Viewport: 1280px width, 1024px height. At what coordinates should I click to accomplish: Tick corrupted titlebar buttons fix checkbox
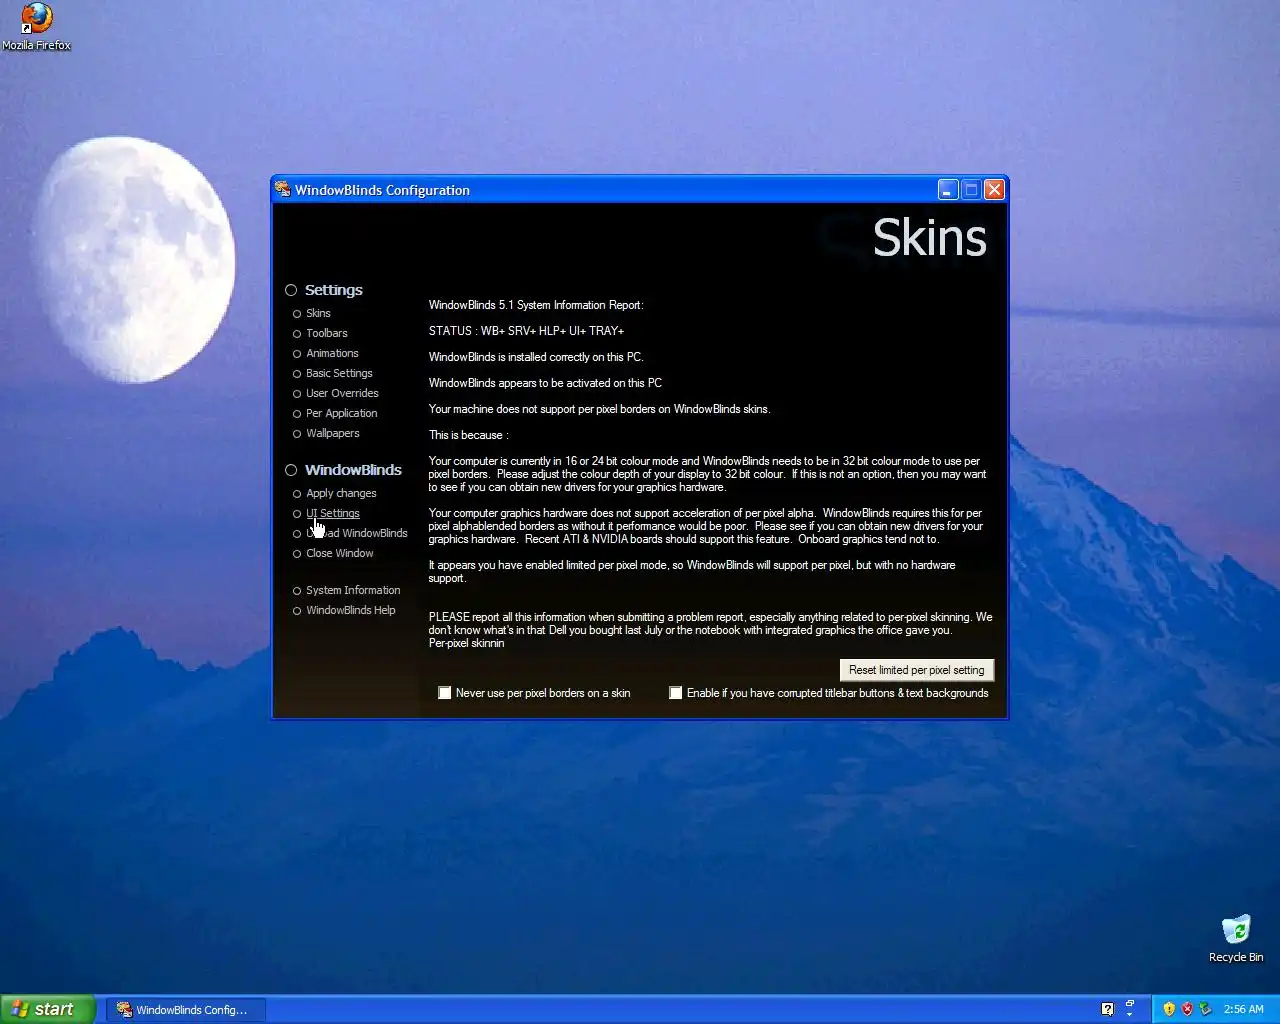(676, 693)
